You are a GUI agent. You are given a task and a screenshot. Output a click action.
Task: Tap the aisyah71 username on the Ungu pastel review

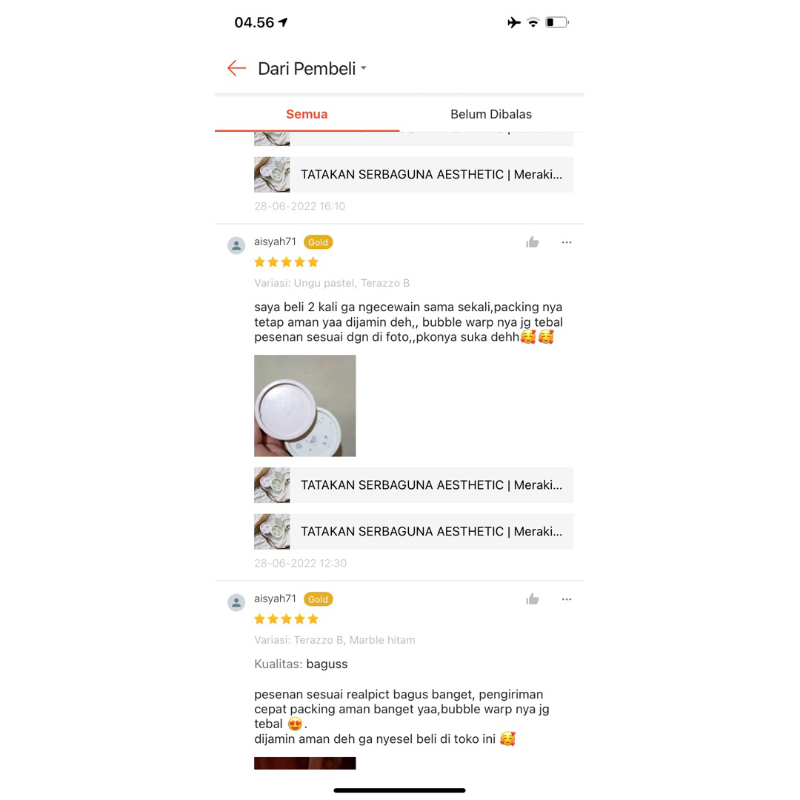(275, 241)
